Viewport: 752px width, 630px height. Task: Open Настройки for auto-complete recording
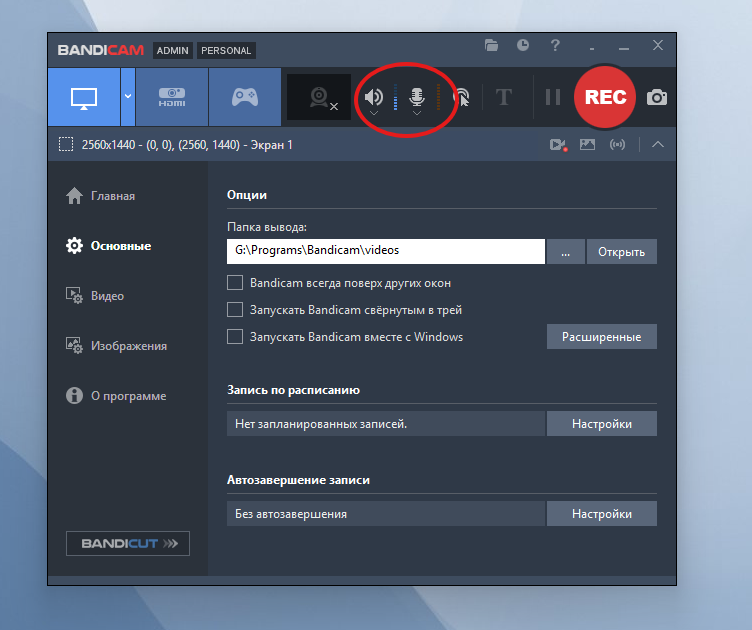click(601, 513)
